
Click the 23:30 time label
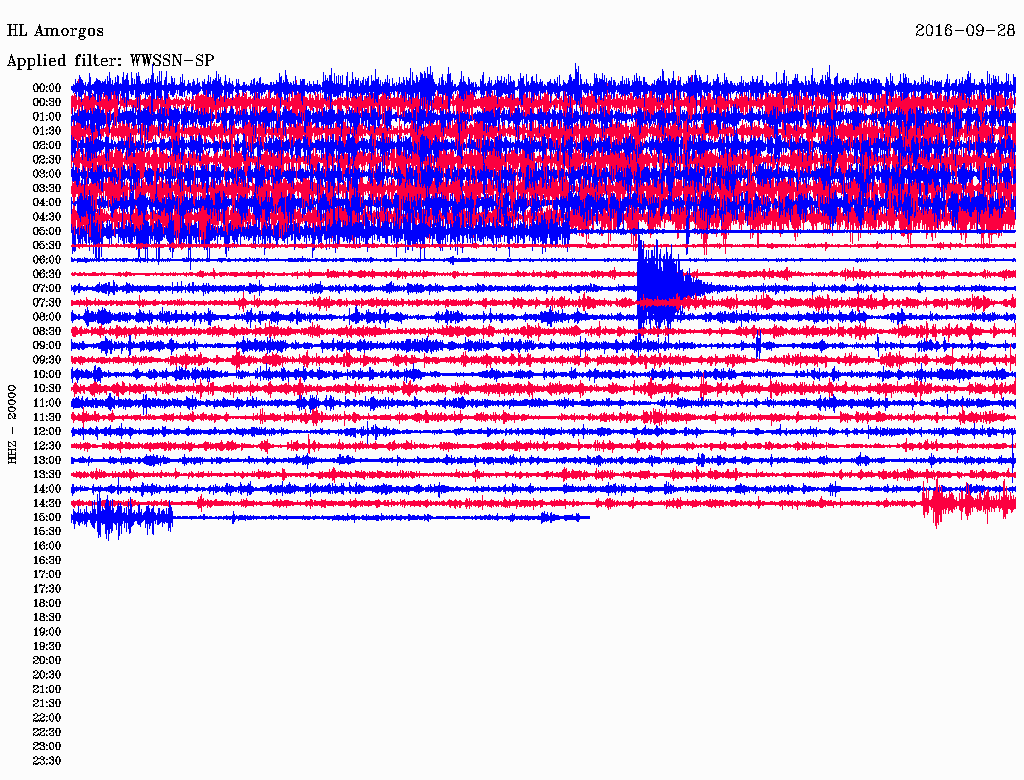point(47,761)
